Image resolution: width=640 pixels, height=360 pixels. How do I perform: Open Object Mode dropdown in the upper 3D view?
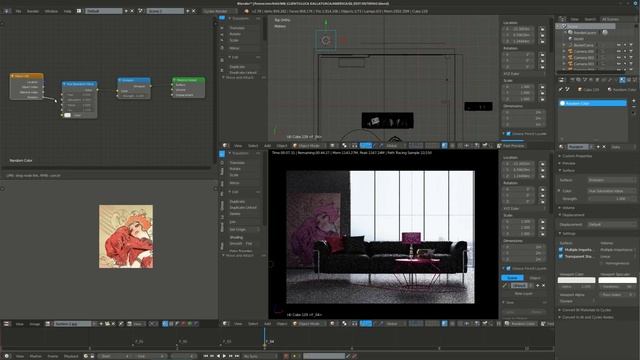(x=310, y=146)
